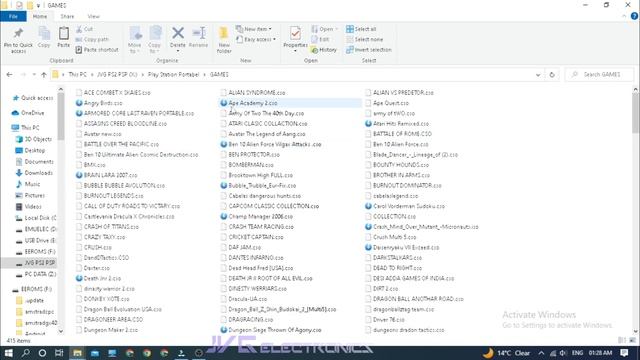
Task: Click Invert selection
Action: pos(369,50)
